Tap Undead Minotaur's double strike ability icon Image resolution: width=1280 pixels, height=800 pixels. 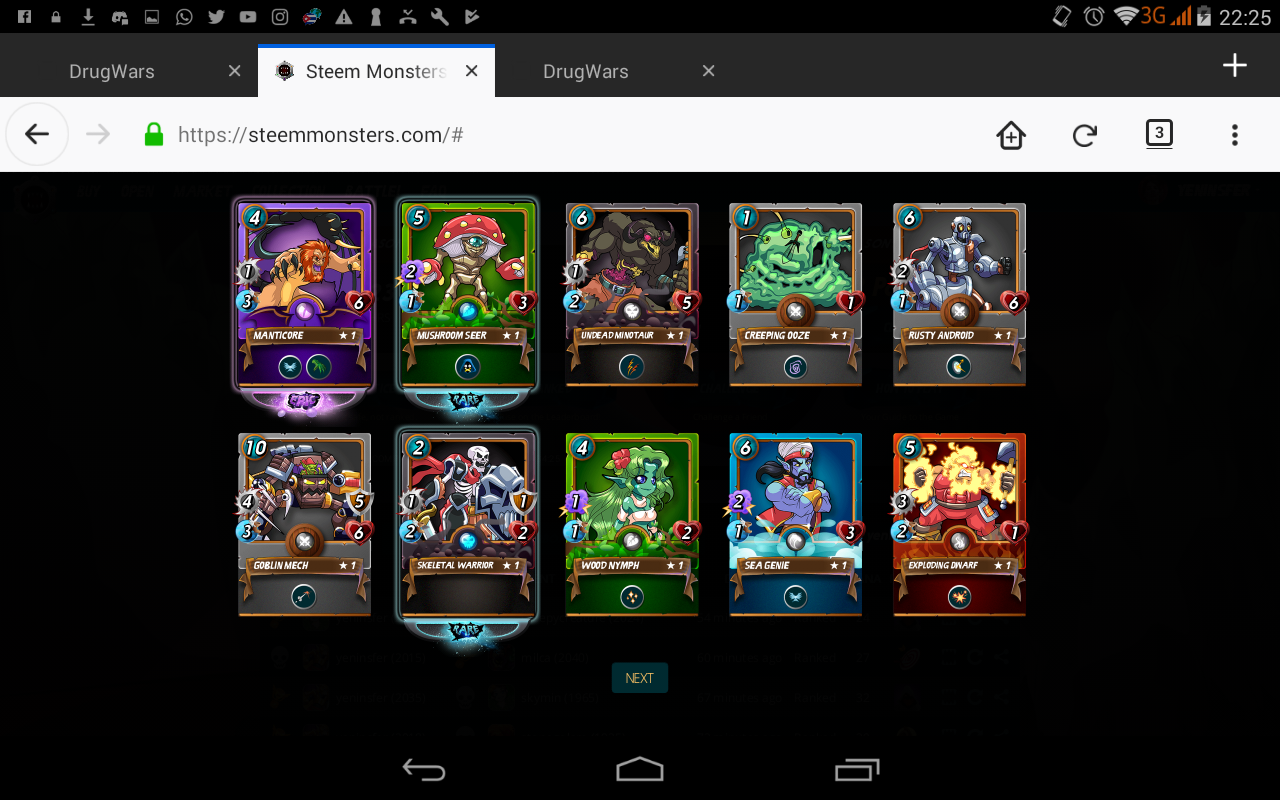(x=631, y=367)
